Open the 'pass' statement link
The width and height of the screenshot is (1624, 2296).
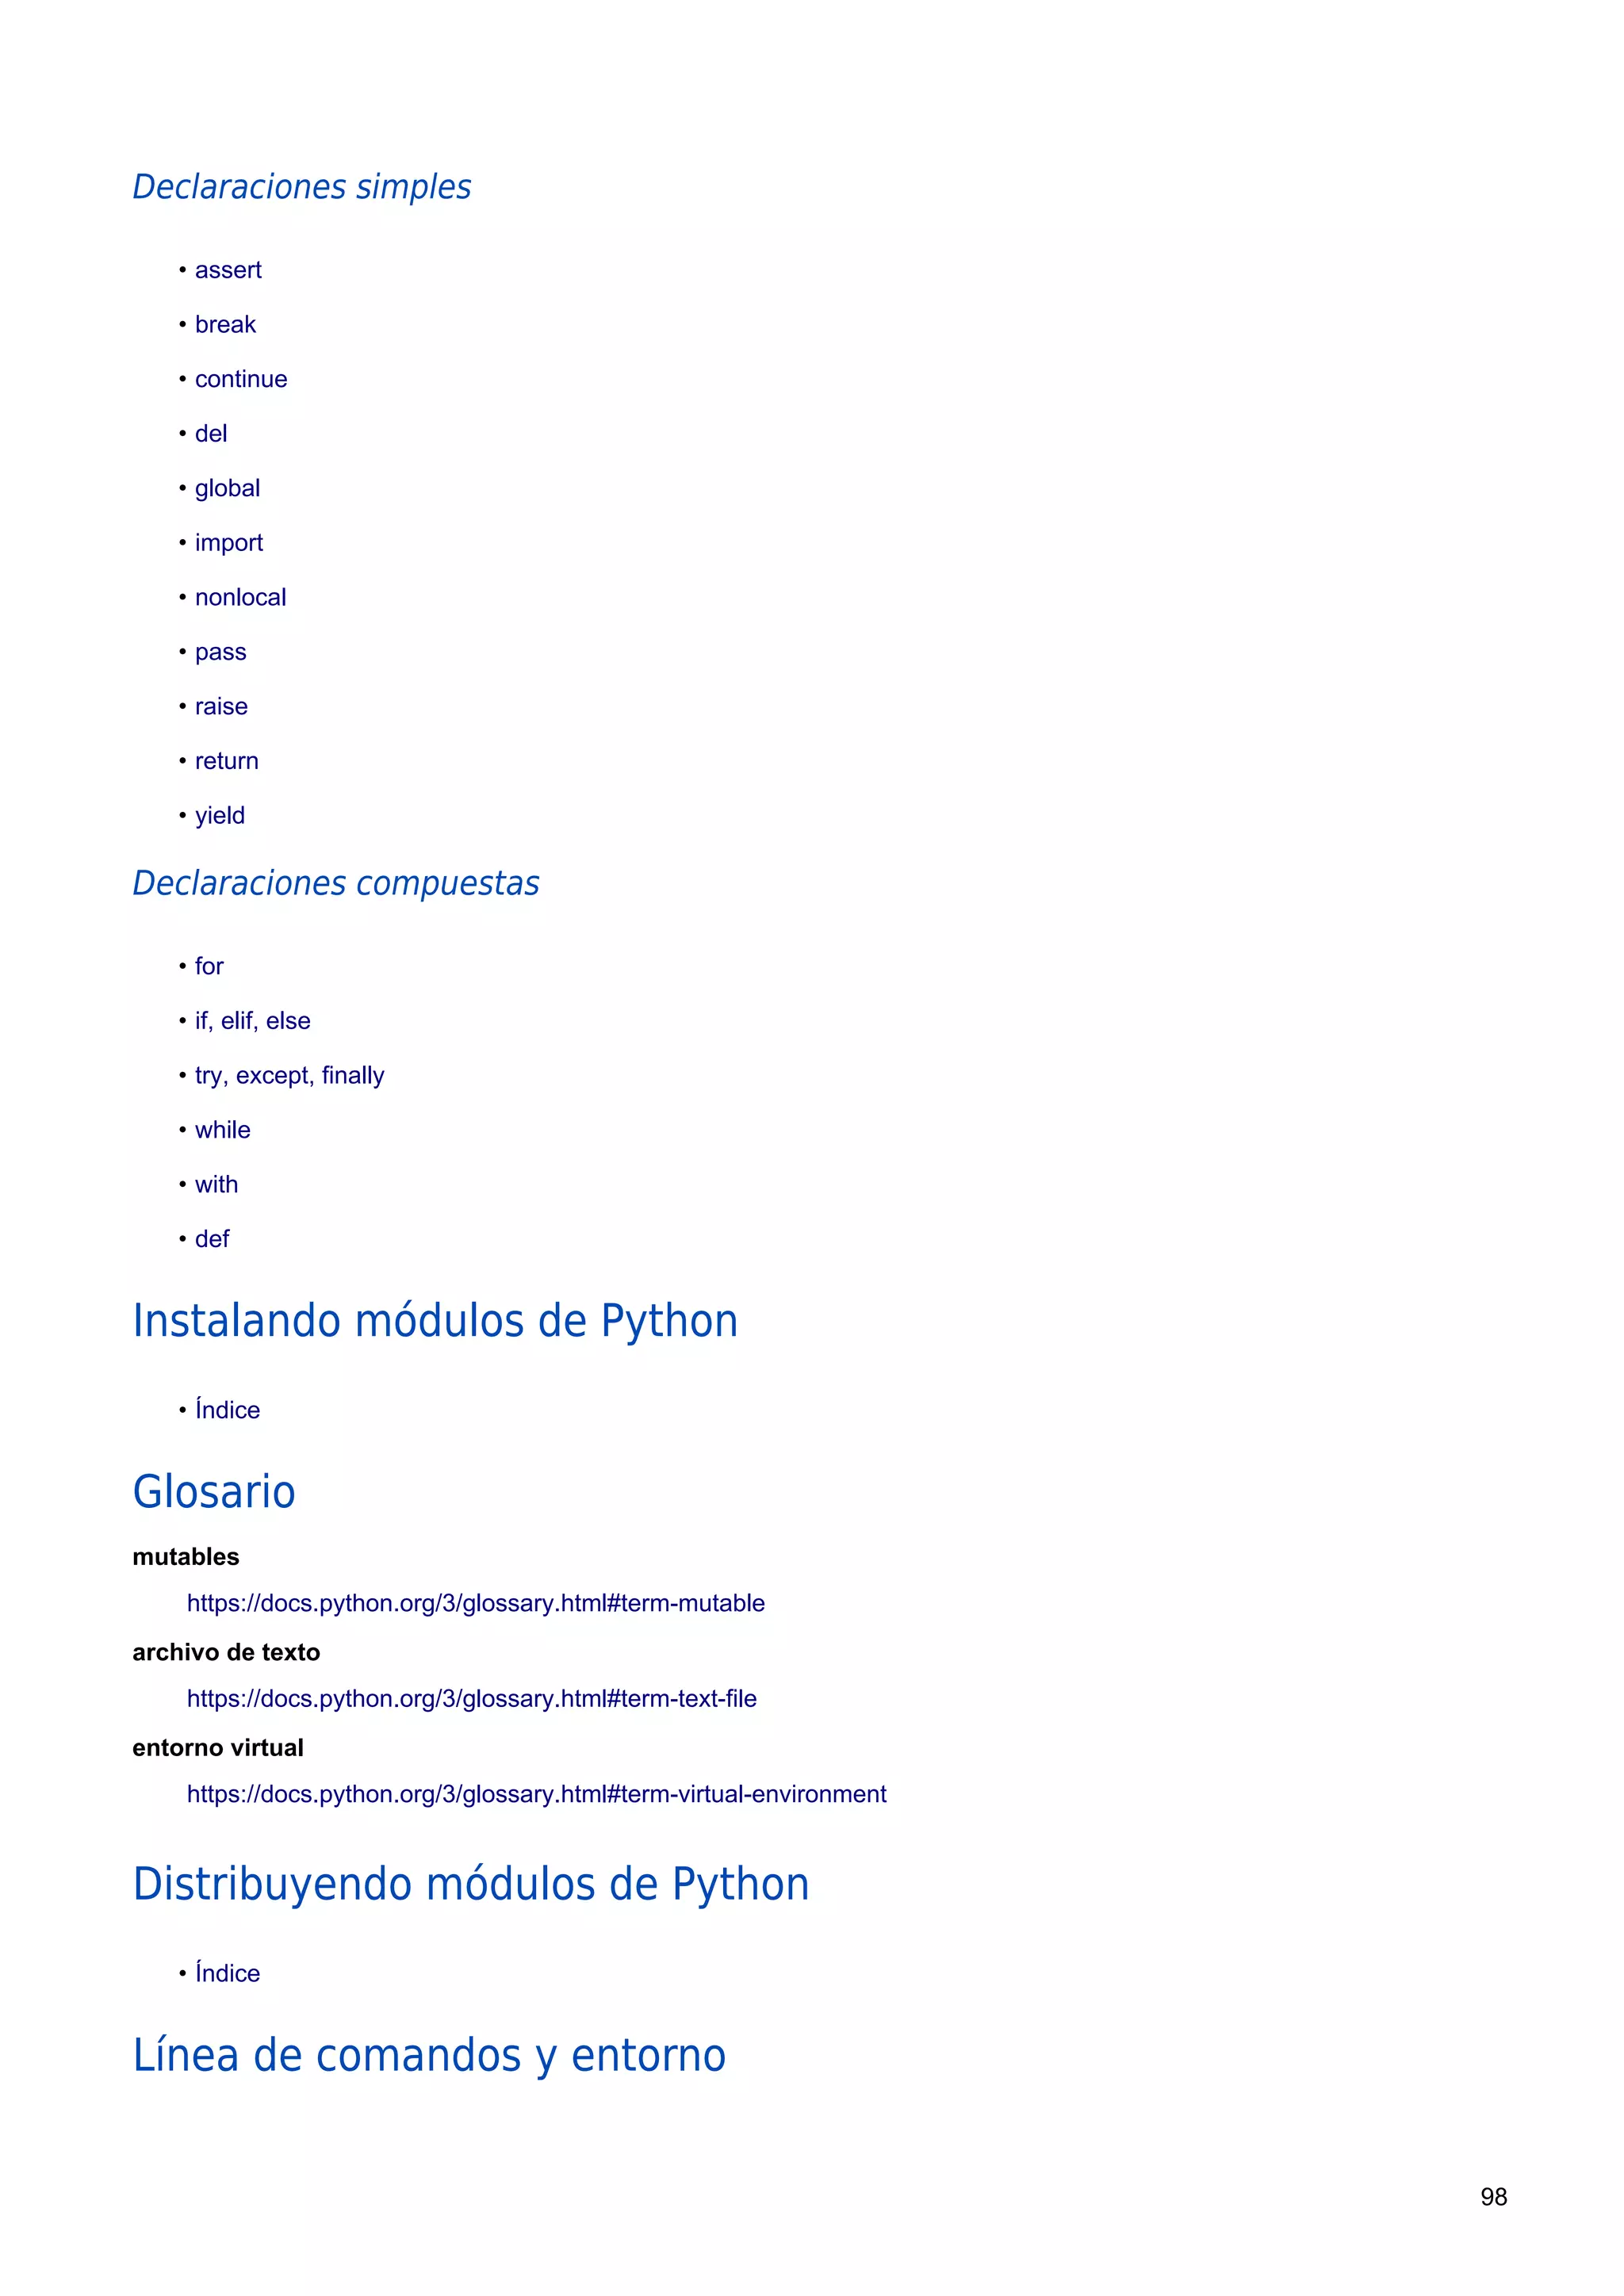[x=220, y=652]
